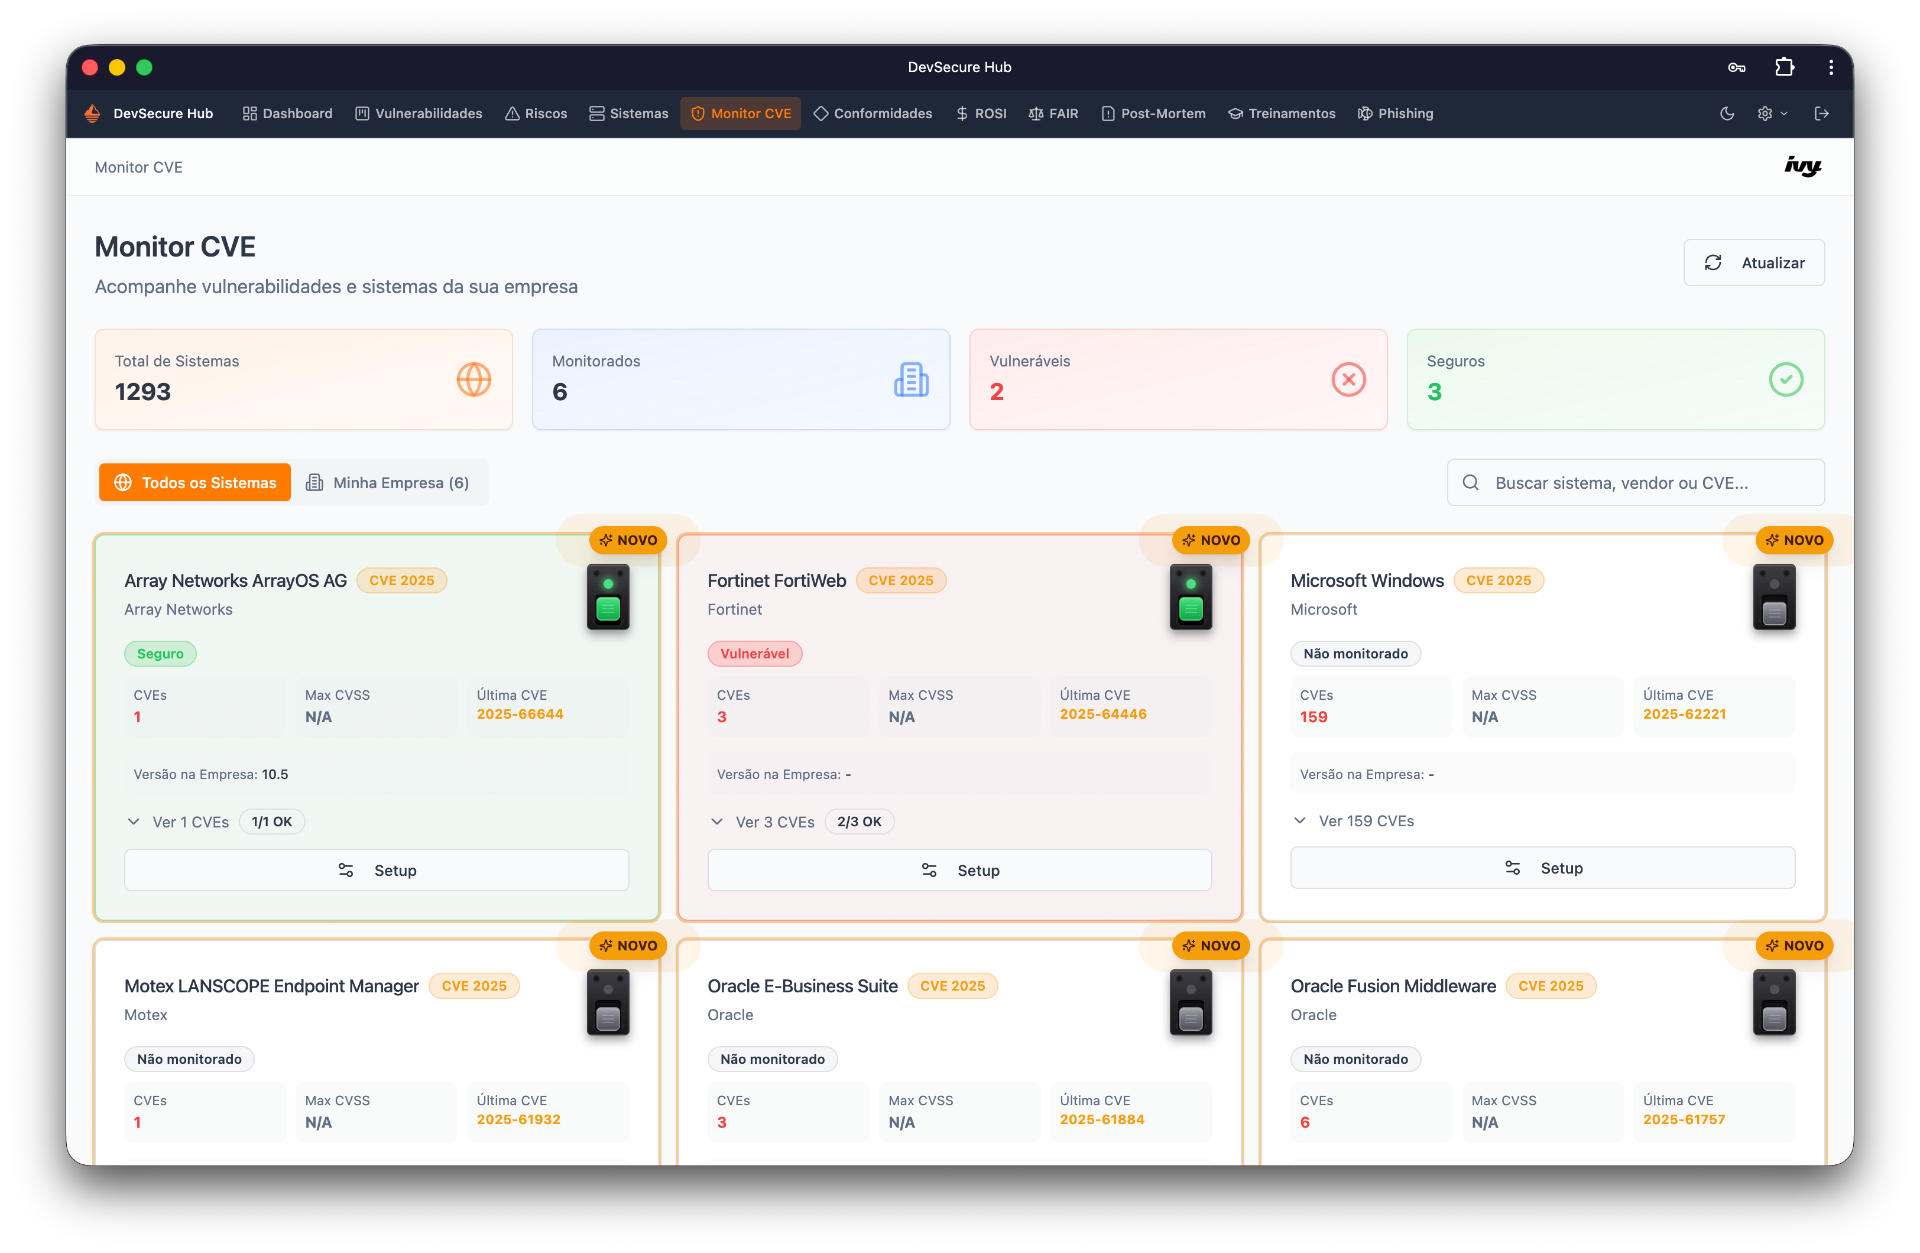Click the DevSecure Hub flame logo

[92, 113]
